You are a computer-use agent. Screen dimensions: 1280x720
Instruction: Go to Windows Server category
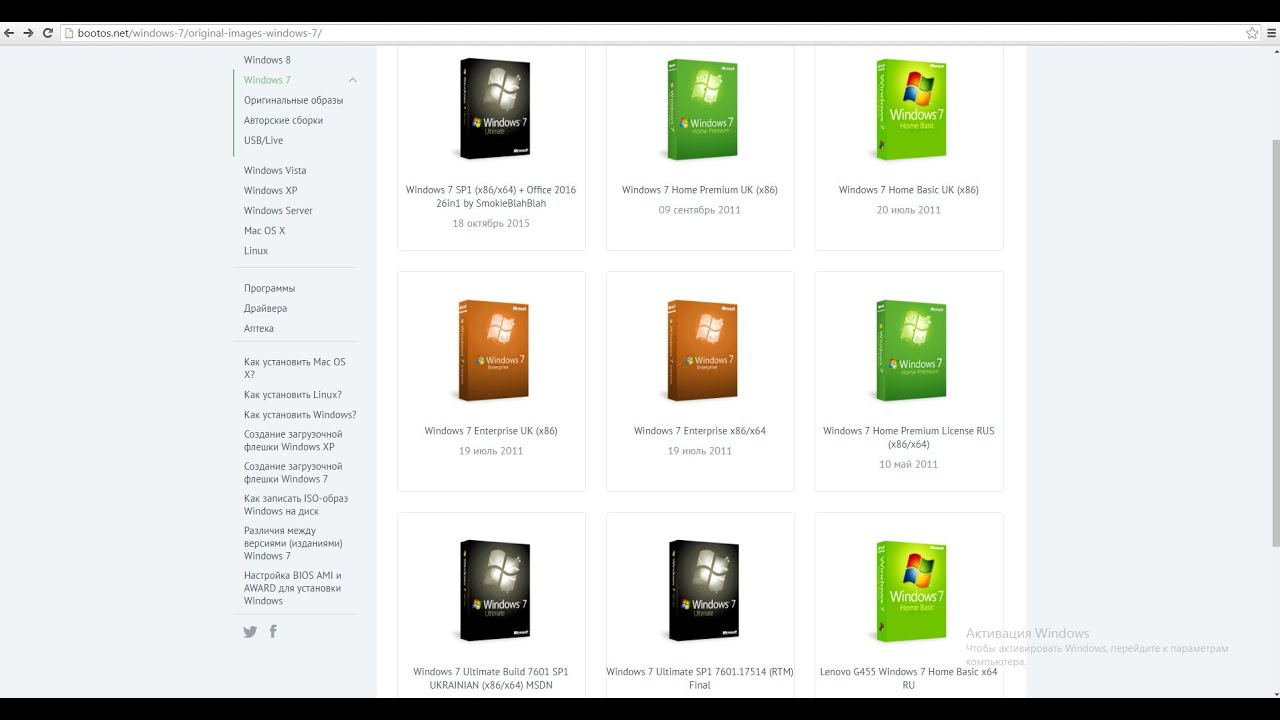click(x=278, y=210)
